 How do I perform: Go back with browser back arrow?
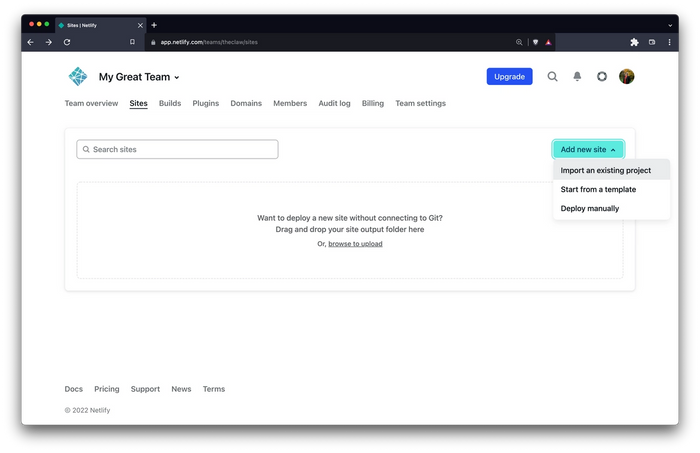(30, 42)
